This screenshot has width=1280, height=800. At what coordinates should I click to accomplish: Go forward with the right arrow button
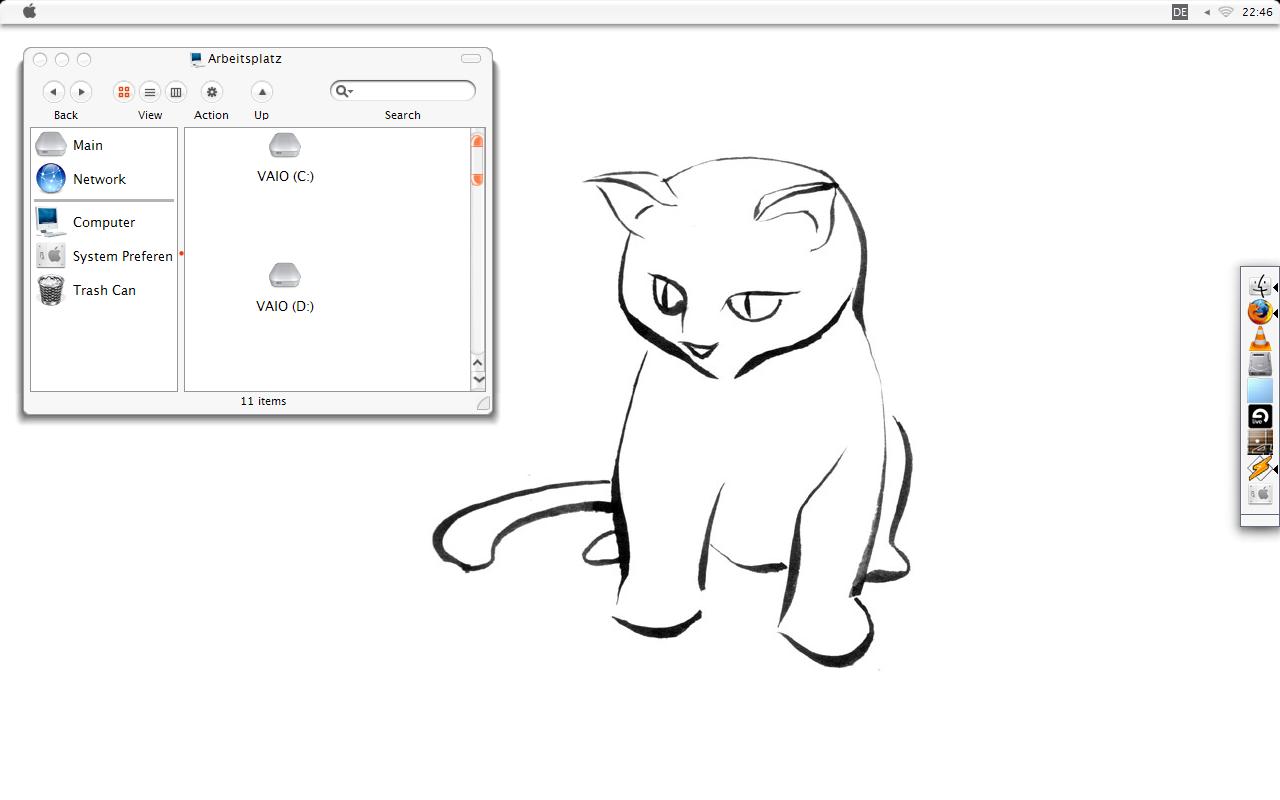(81, 92)
